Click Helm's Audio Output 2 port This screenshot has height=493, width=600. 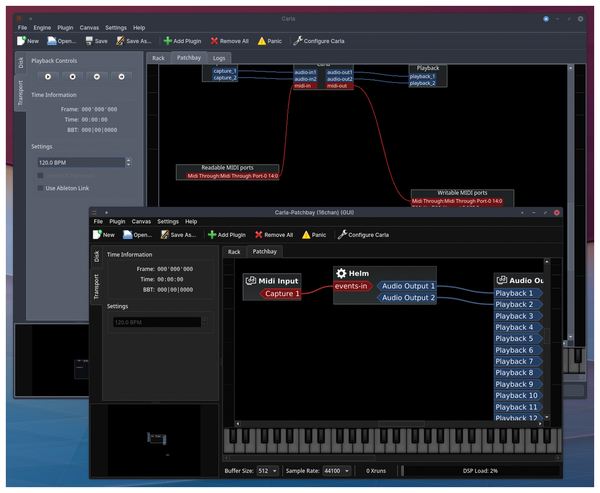pyautogui.click(x=406, y=297)
